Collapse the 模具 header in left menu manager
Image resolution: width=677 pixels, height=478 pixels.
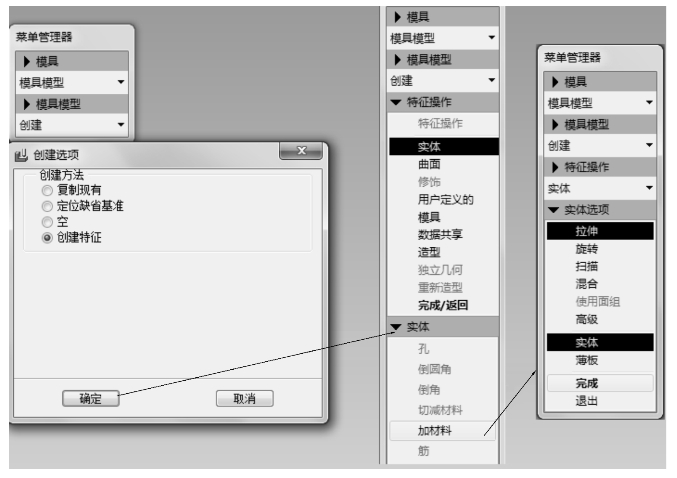72,61
